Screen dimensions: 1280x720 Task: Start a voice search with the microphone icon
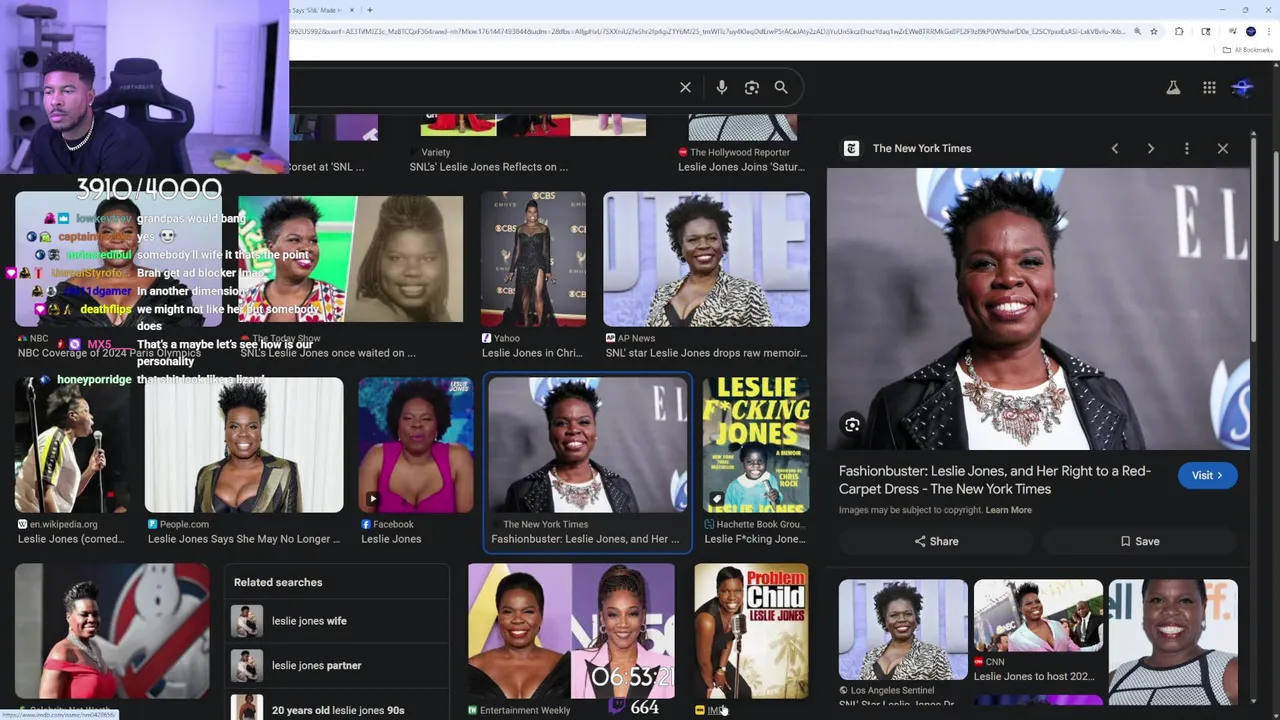coord(721,88)
